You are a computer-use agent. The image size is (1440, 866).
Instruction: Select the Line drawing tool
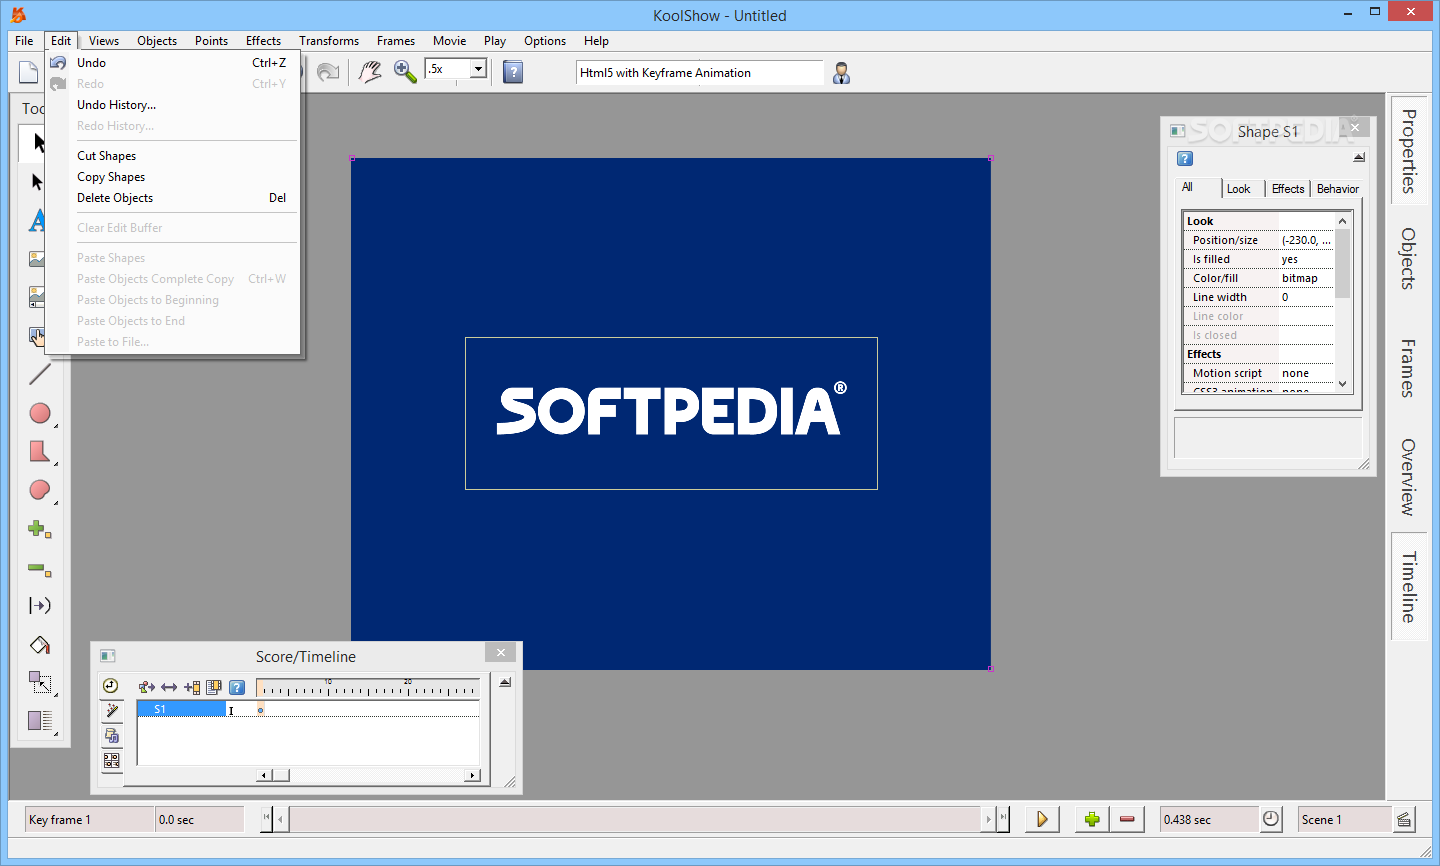pos(40,374)
